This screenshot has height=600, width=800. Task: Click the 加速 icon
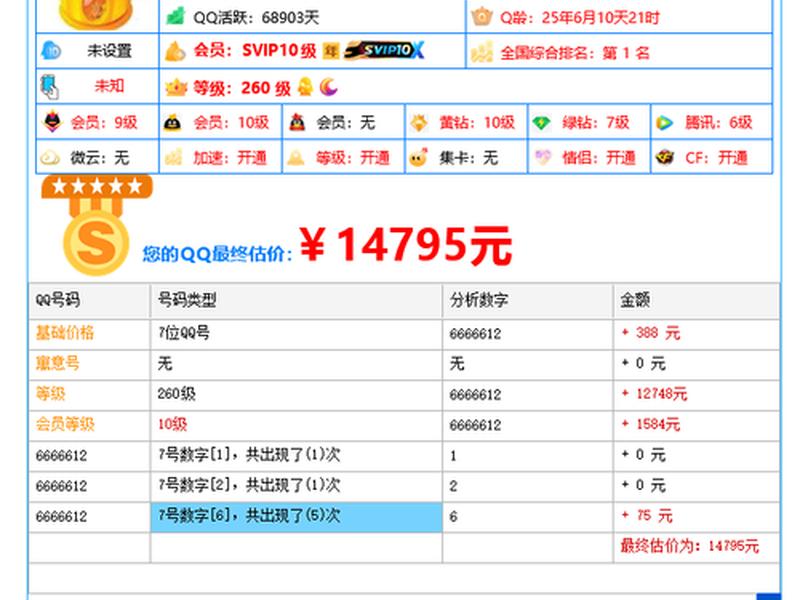point(173,157)
